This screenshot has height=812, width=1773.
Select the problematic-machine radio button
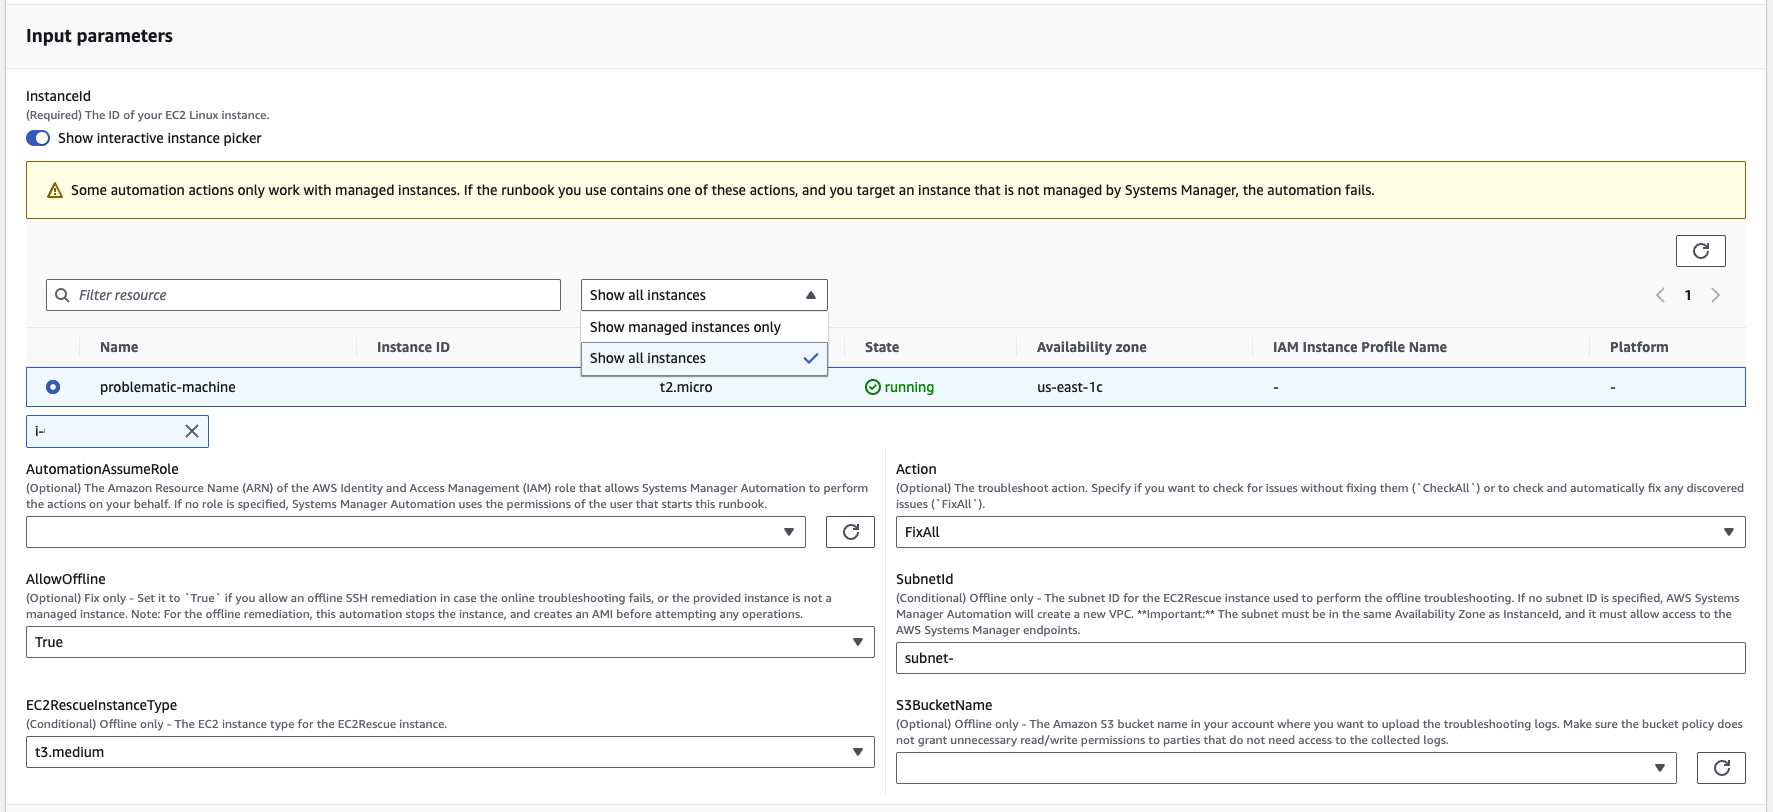click(53, 387)
